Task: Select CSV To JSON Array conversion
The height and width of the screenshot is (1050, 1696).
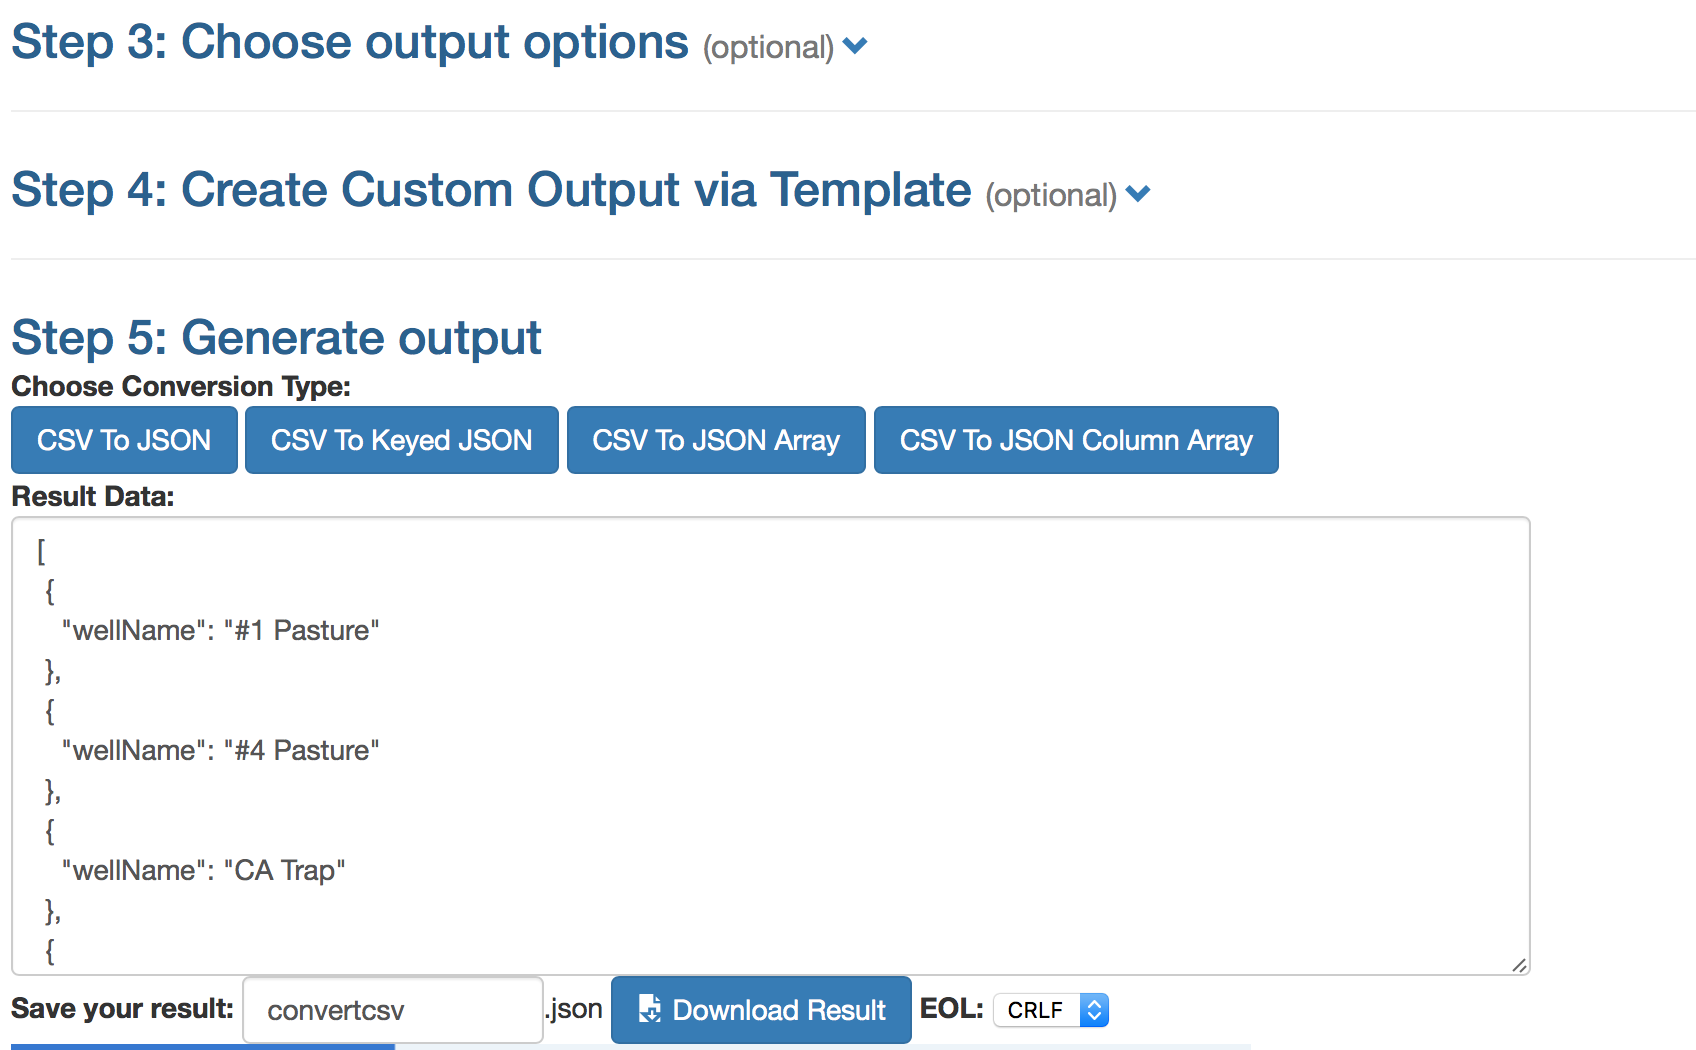Action: (715, 440)
